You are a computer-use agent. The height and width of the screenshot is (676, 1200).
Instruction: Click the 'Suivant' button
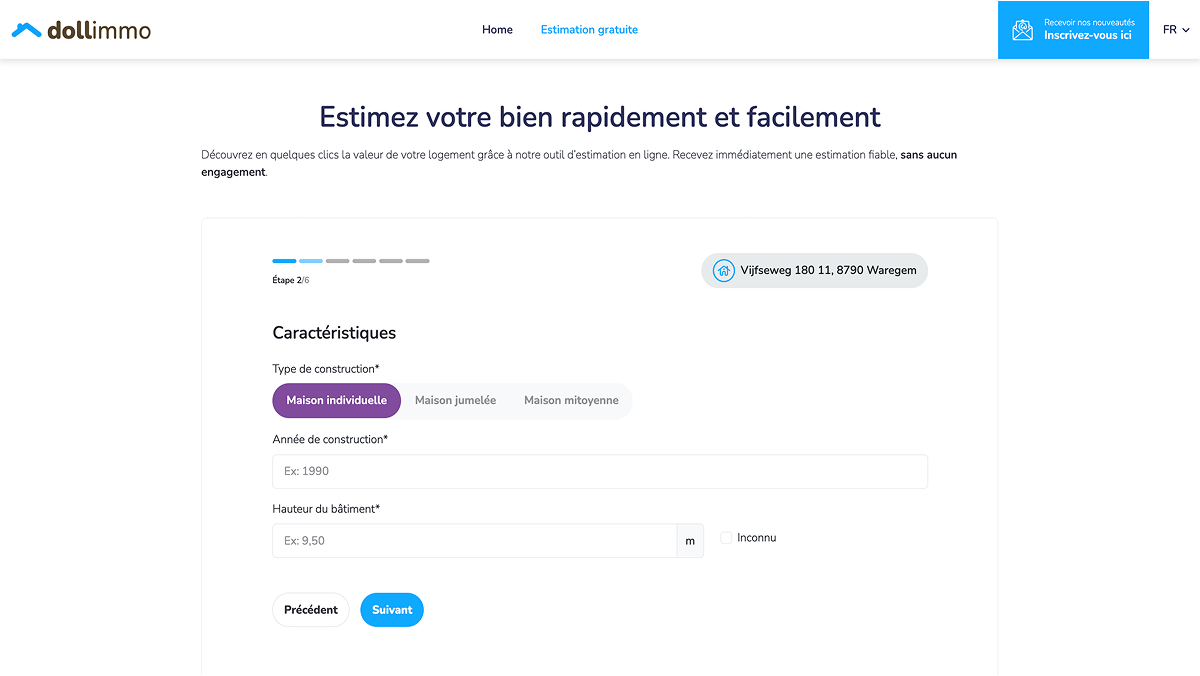point(392,609)
